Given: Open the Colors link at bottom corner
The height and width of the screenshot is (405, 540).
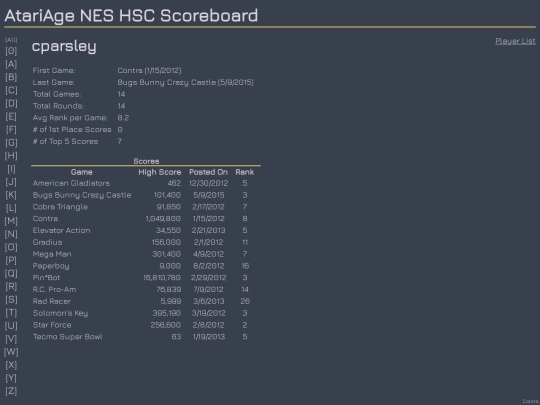Looking at the screenshot, I should click(531, 401).
